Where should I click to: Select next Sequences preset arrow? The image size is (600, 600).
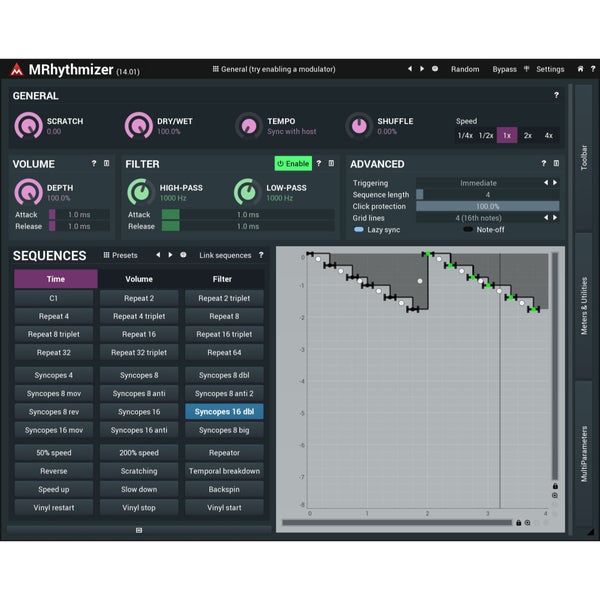click(170, 255)
